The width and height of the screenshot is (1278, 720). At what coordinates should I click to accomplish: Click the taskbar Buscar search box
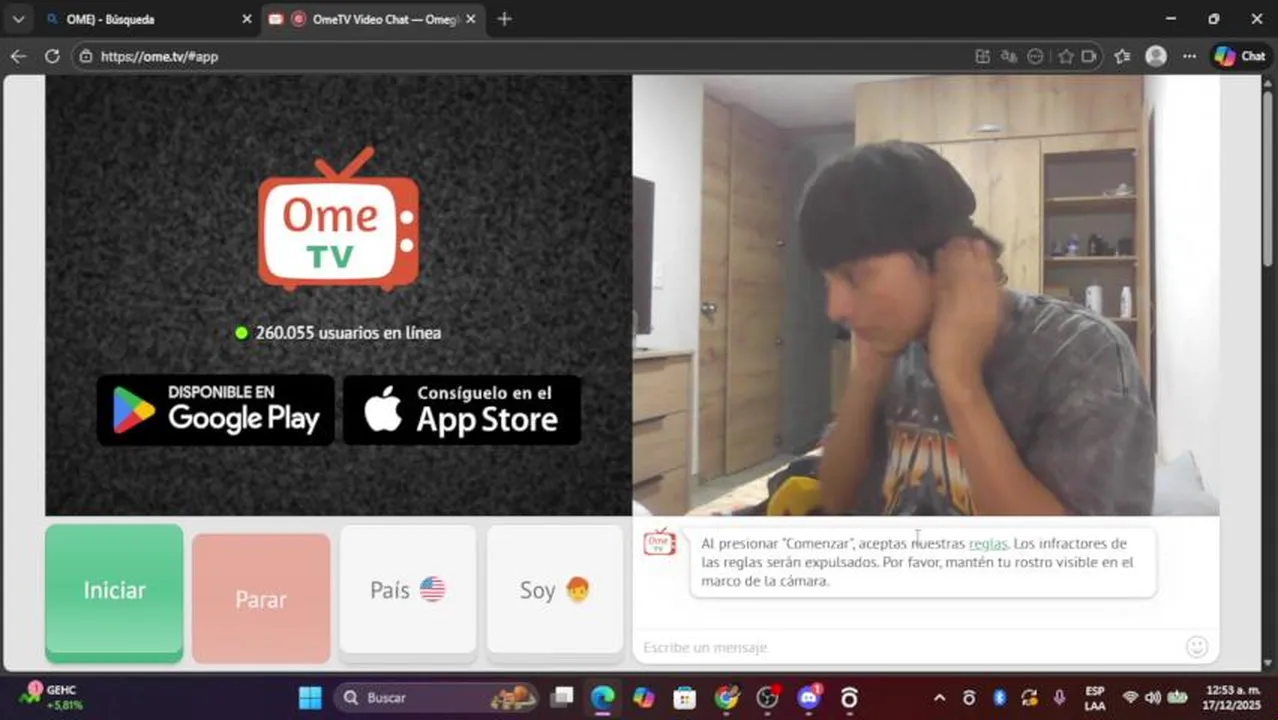pyautogui.click(x=436, y=697)
